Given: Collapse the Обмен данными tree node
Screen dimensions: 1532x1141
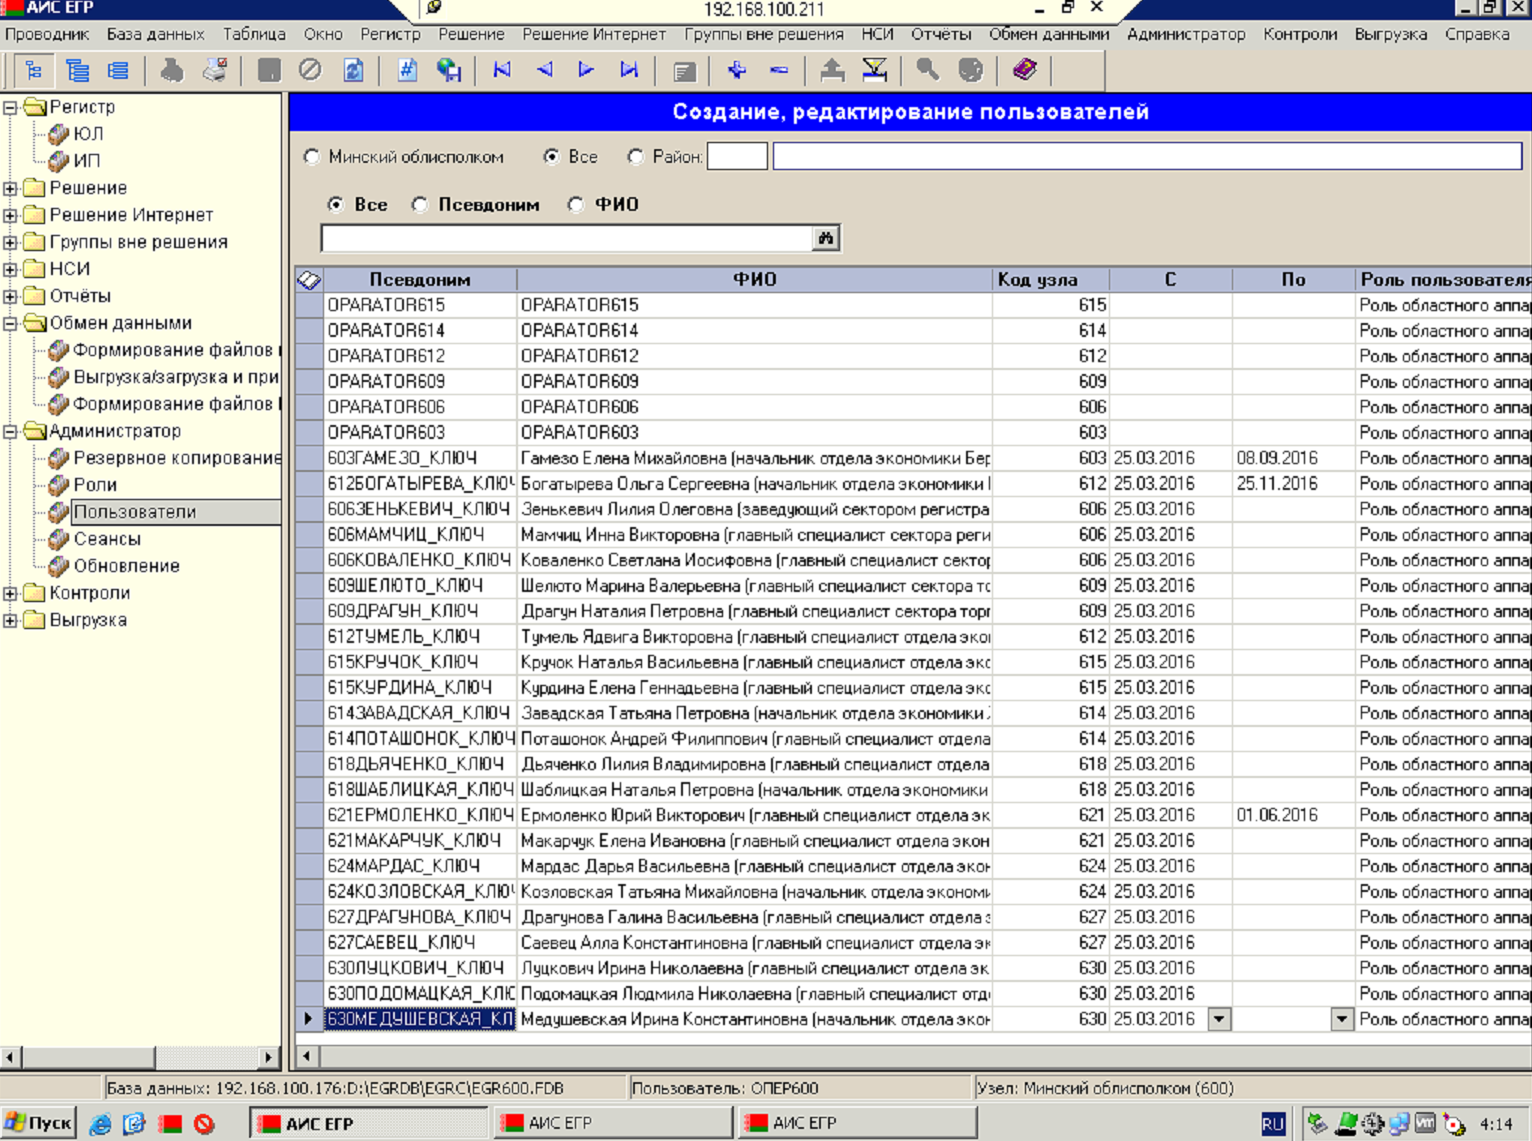Looking at the screenshot, I should click(x=10, y=323).
